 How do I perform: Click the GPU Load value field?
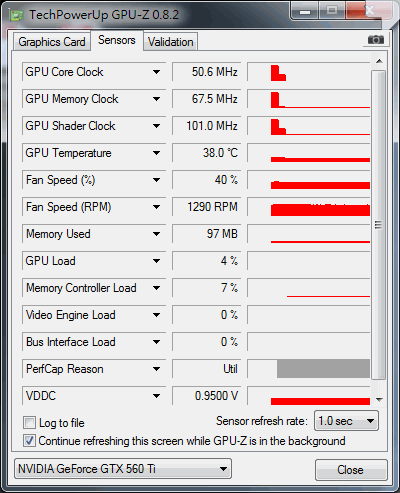click(207, 261)
